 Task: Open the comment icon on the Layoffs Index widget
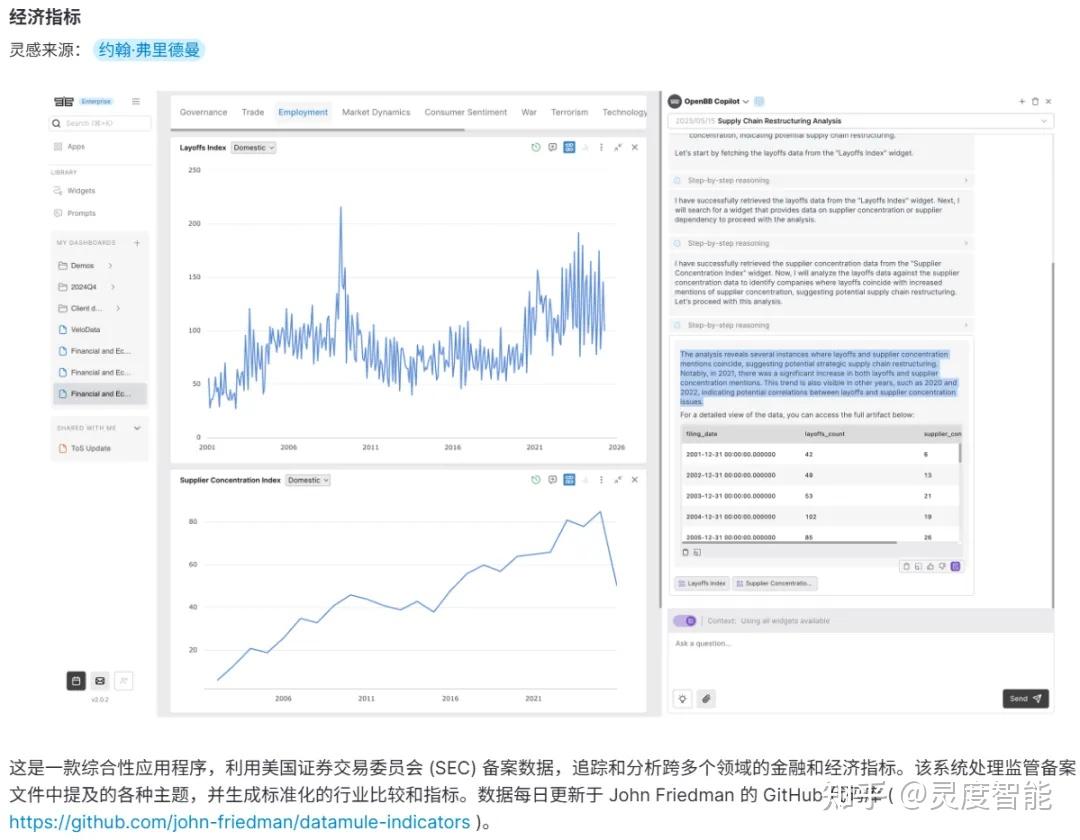(553, 147)
